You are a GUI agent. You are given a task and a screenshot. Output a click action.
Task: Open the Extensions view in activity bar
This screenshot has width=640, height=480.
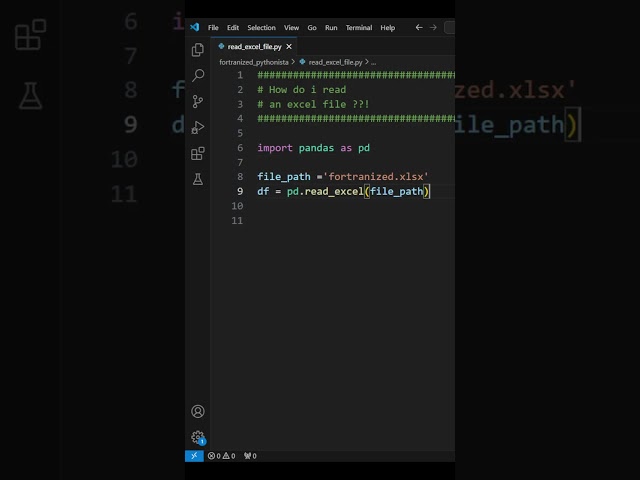[198, 153]
